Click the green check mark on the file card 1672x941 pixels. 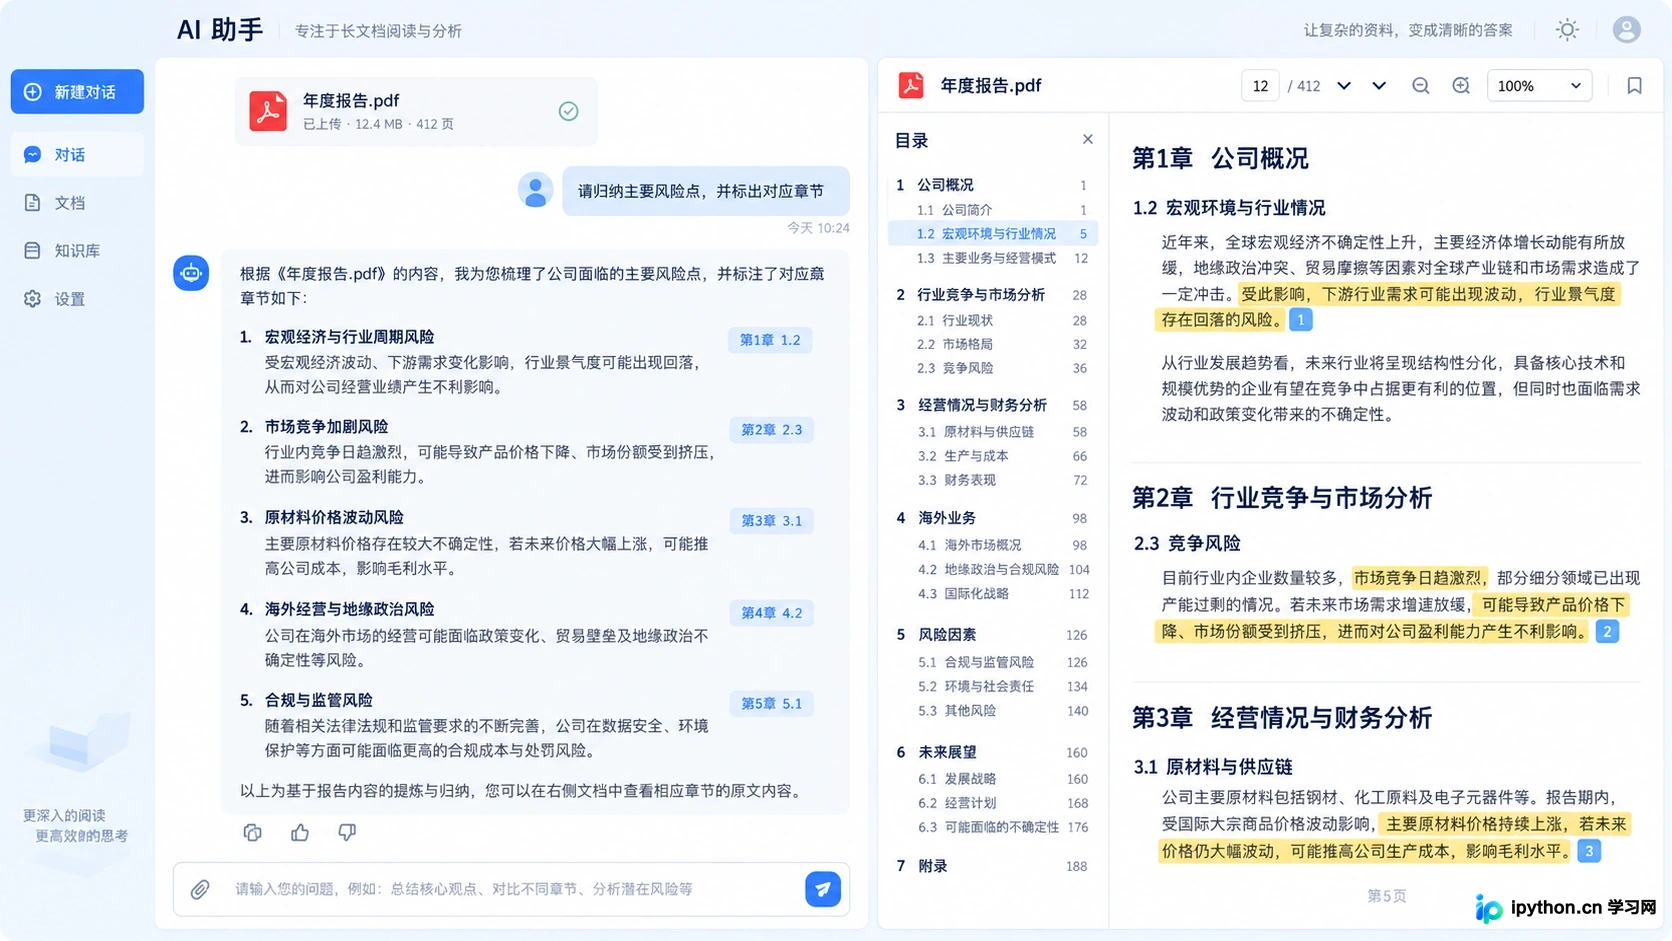pyautogui.click(x=568, y=111)
